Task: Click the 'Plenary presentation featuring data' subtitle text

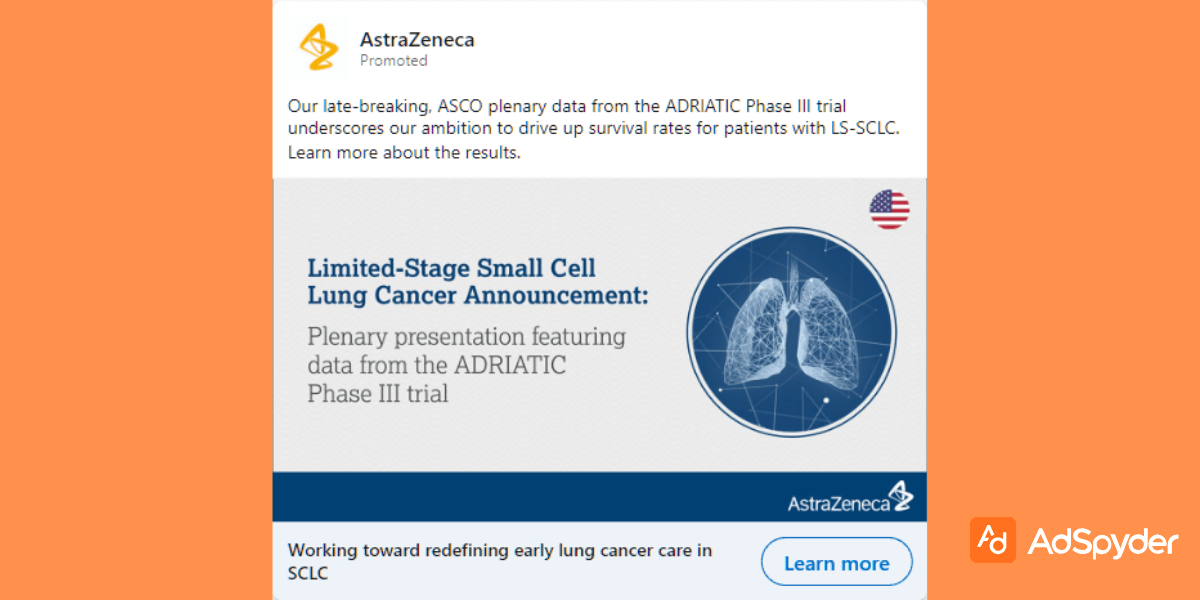Action: point(466,336)
